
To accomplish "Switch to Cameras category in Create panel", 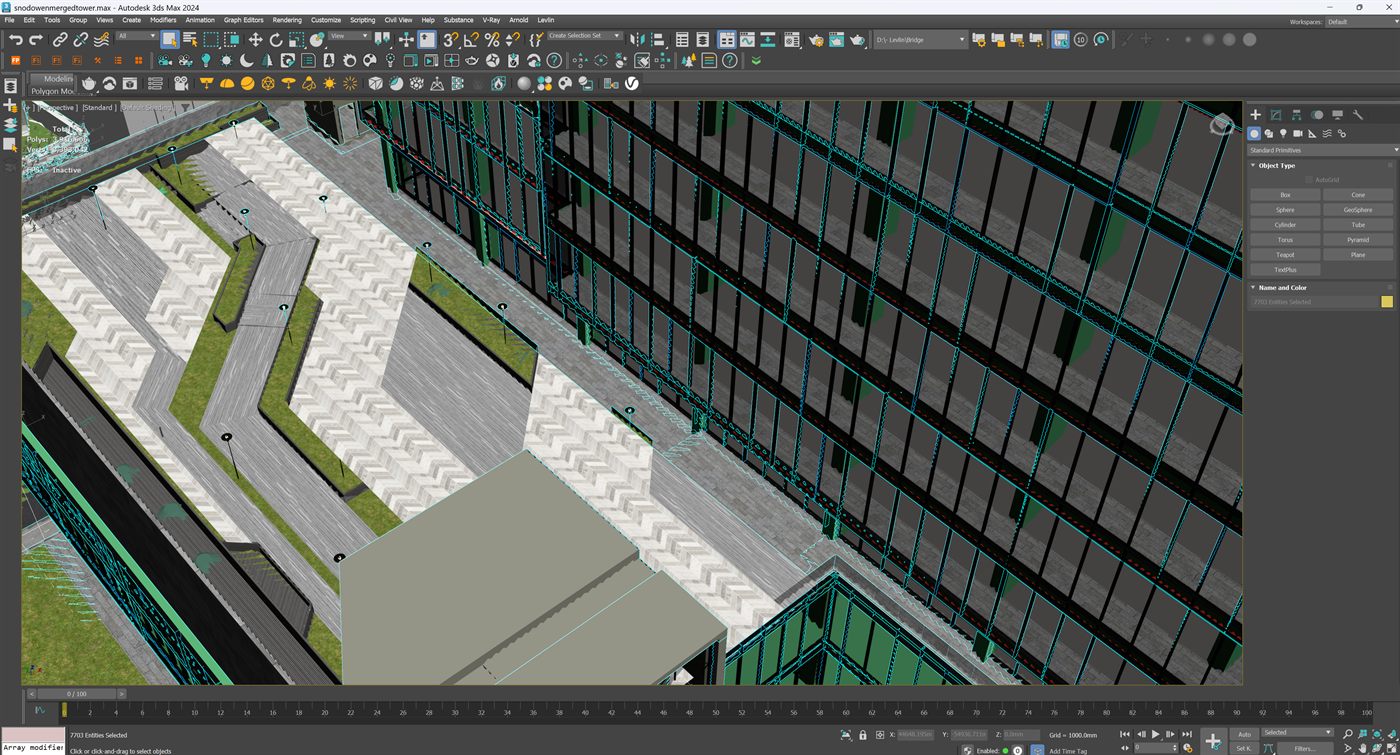I will [x=1298, y=133].
